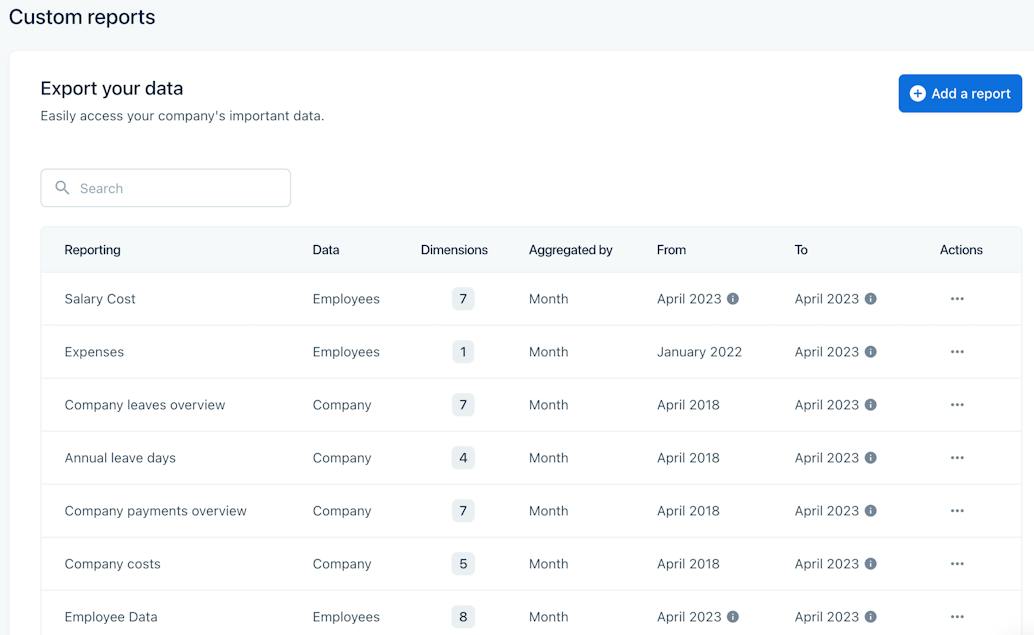1034x635 pixels.
Task: Open actions menu for Expenses row
Action: point(957,351)
